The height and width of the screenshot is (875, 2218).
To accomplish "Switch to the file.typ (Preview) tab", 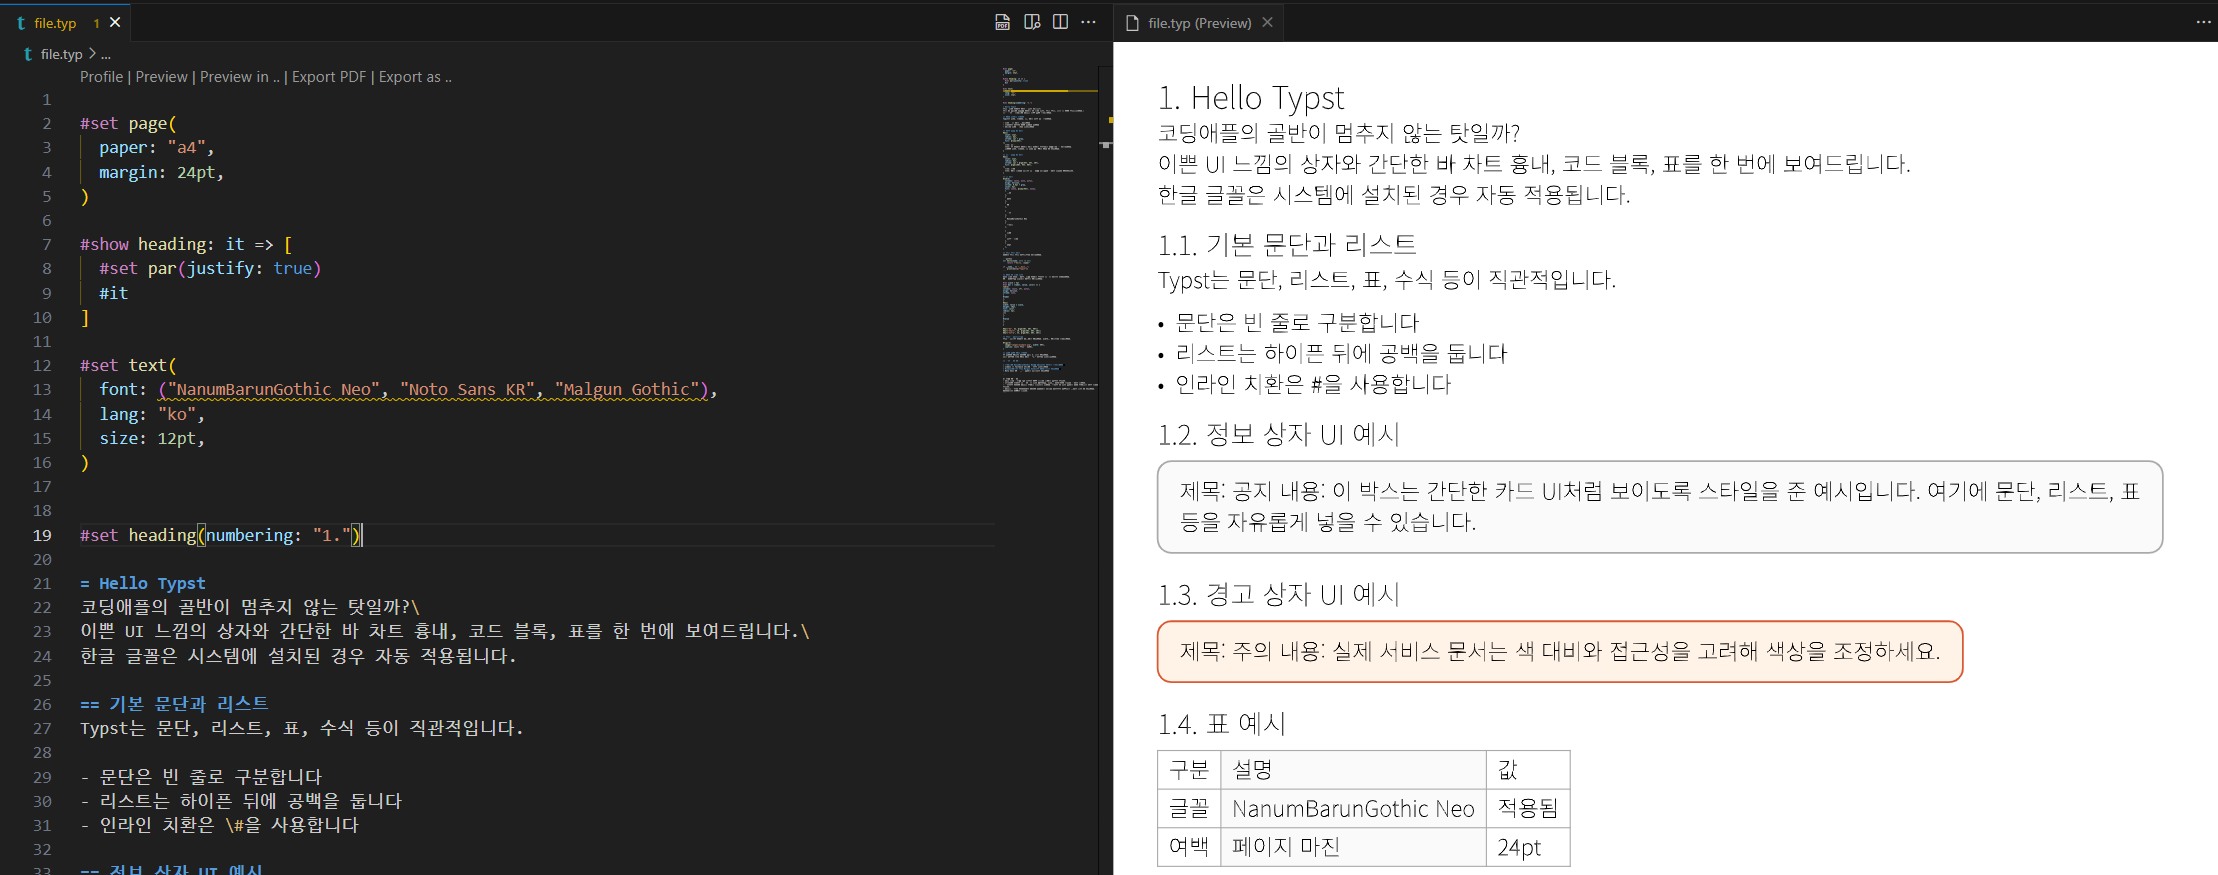I will pos(1199,23).
